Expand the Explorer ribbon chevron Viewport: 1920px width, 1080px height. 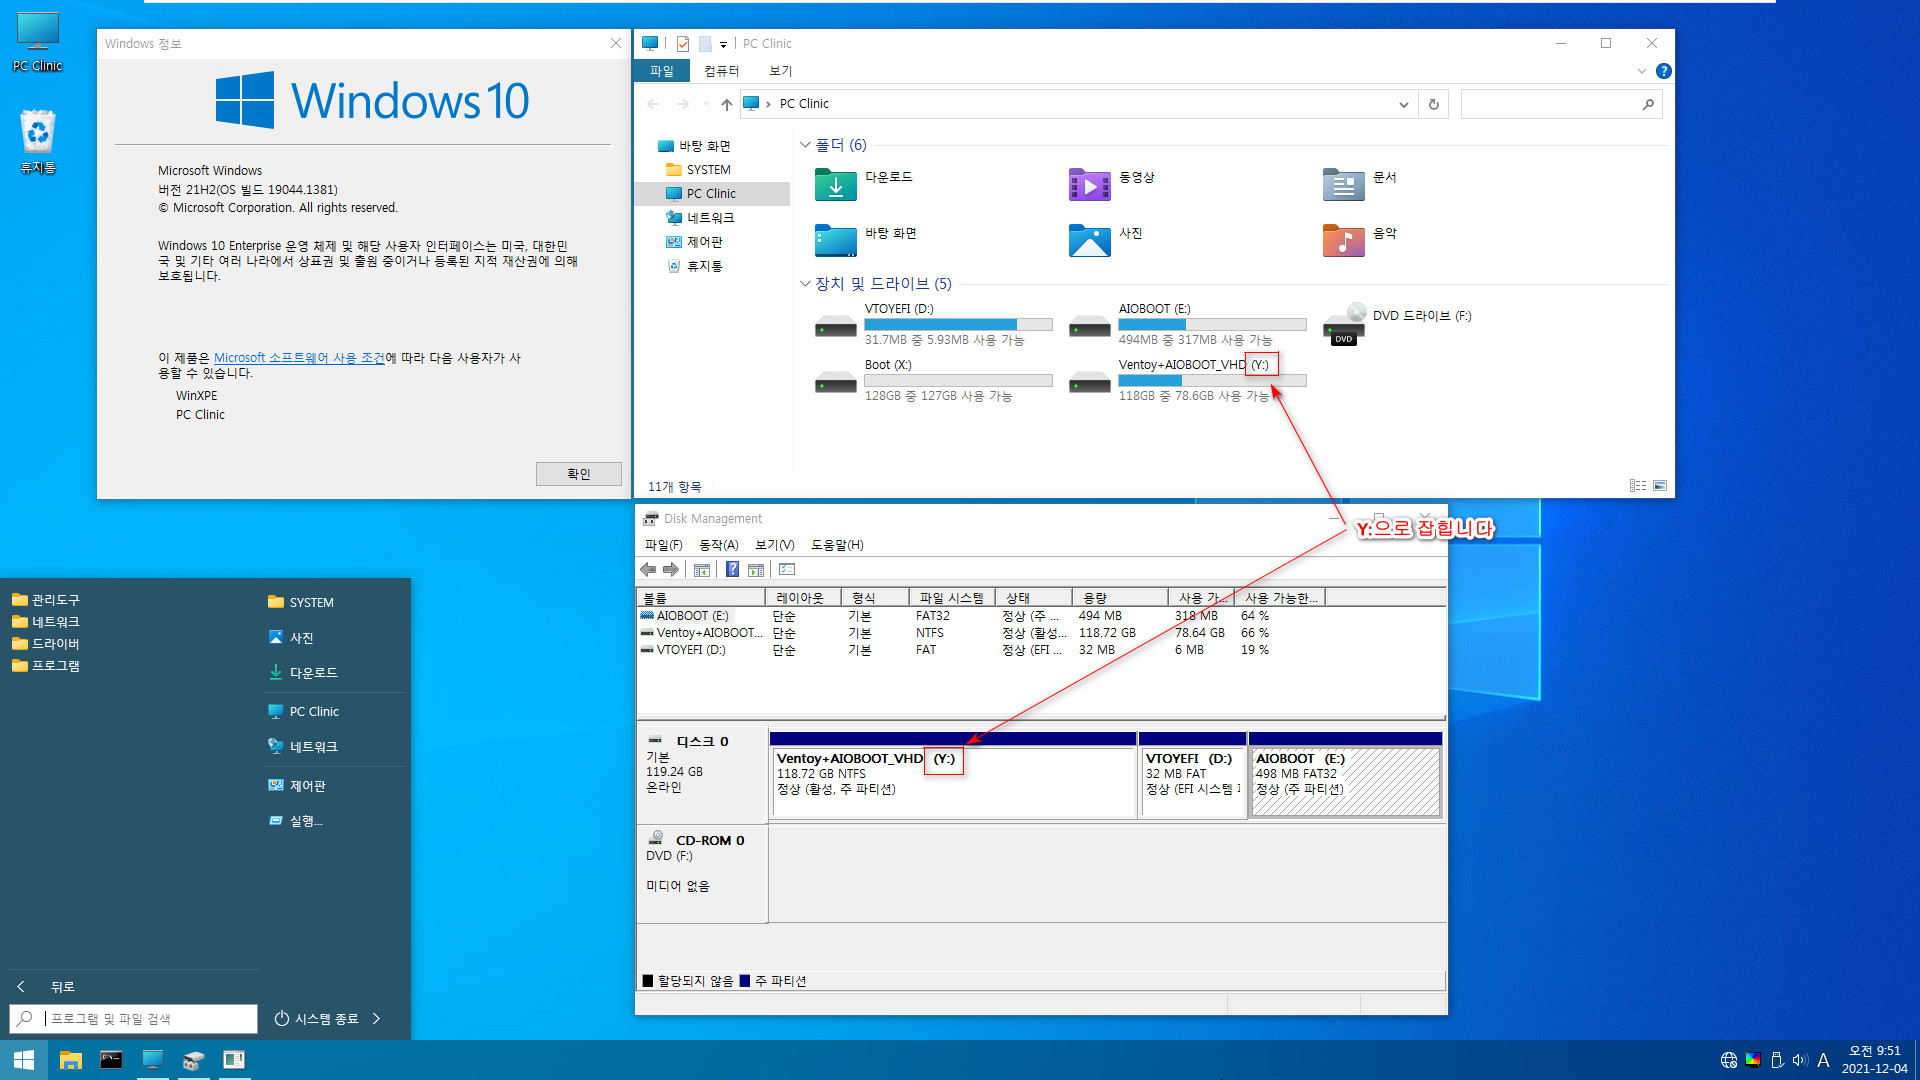click(x=1641, y=71)
